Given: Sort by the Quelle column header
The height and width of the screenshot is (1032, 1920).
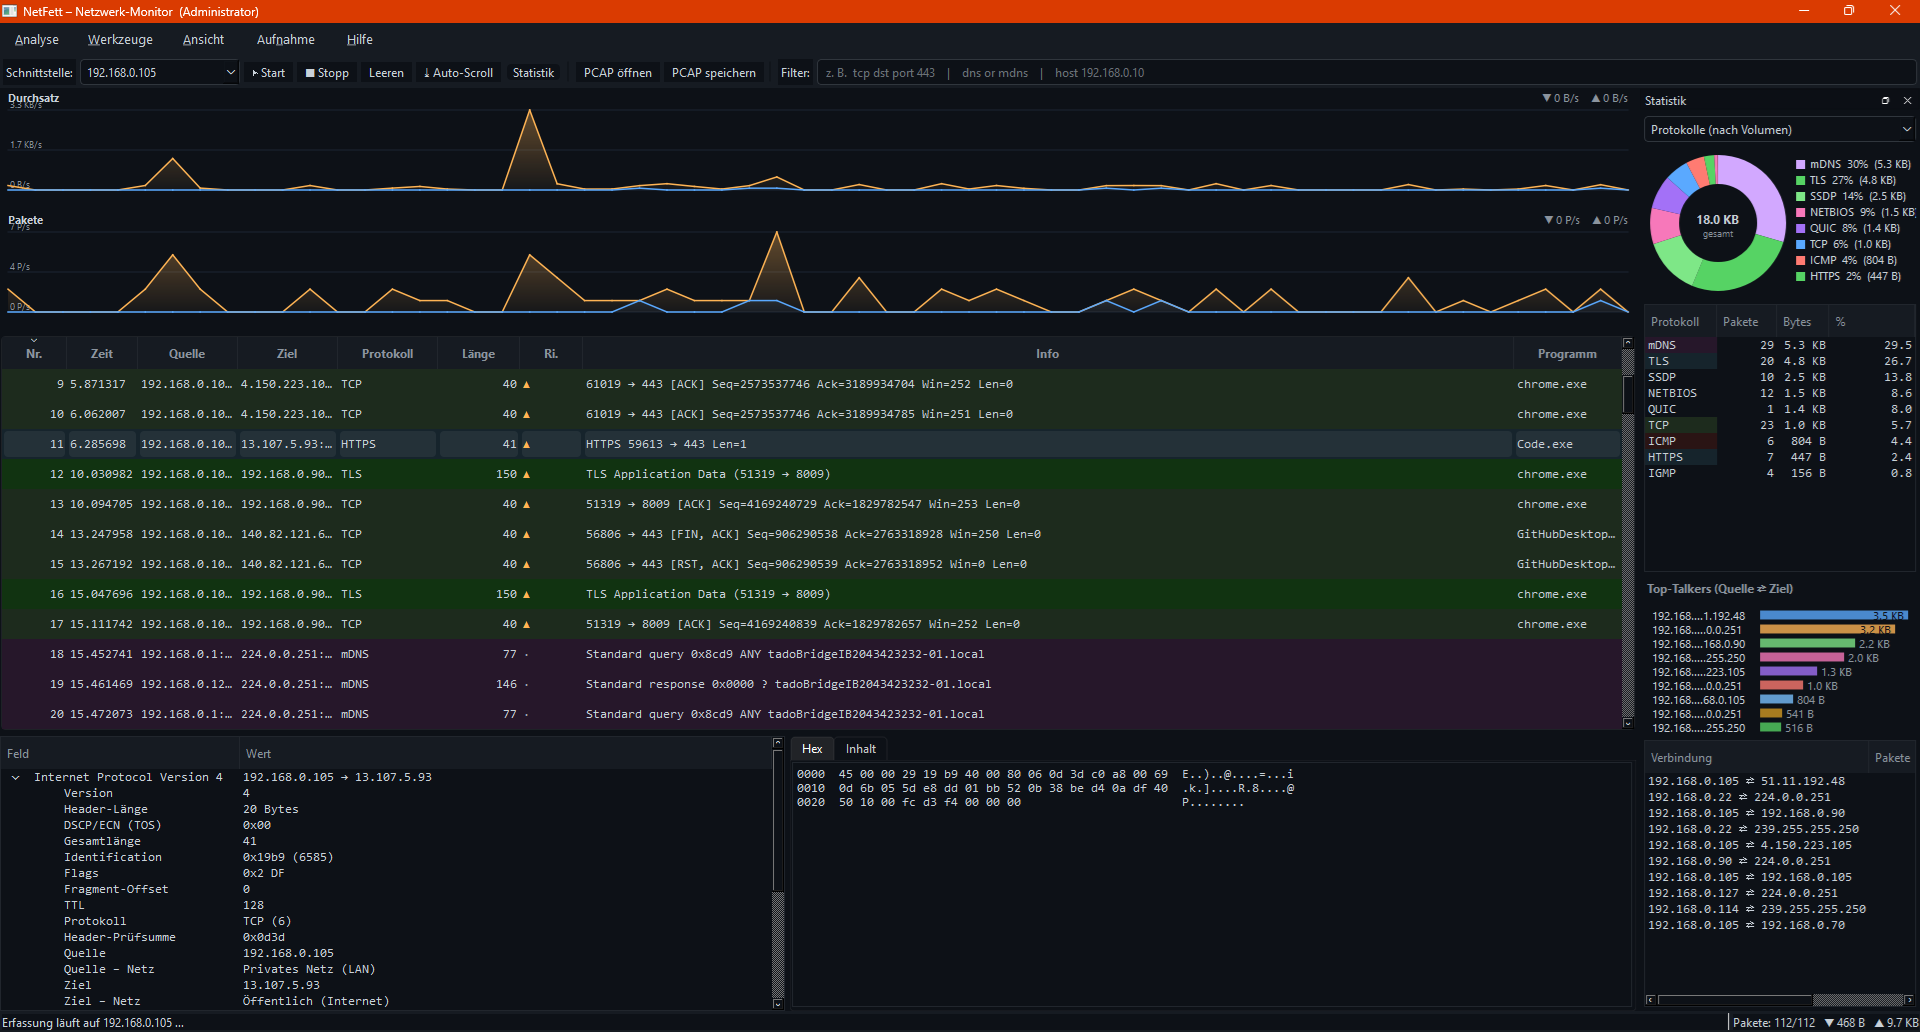Looking at the screenshot, I should tap(187, 354).
